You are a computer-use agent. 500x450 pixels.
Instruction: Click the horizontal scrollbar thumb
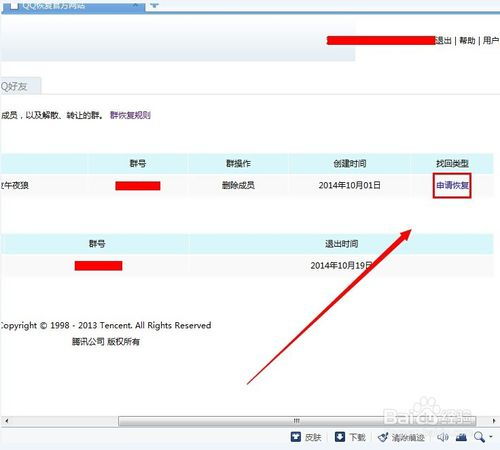pos(297,421)
